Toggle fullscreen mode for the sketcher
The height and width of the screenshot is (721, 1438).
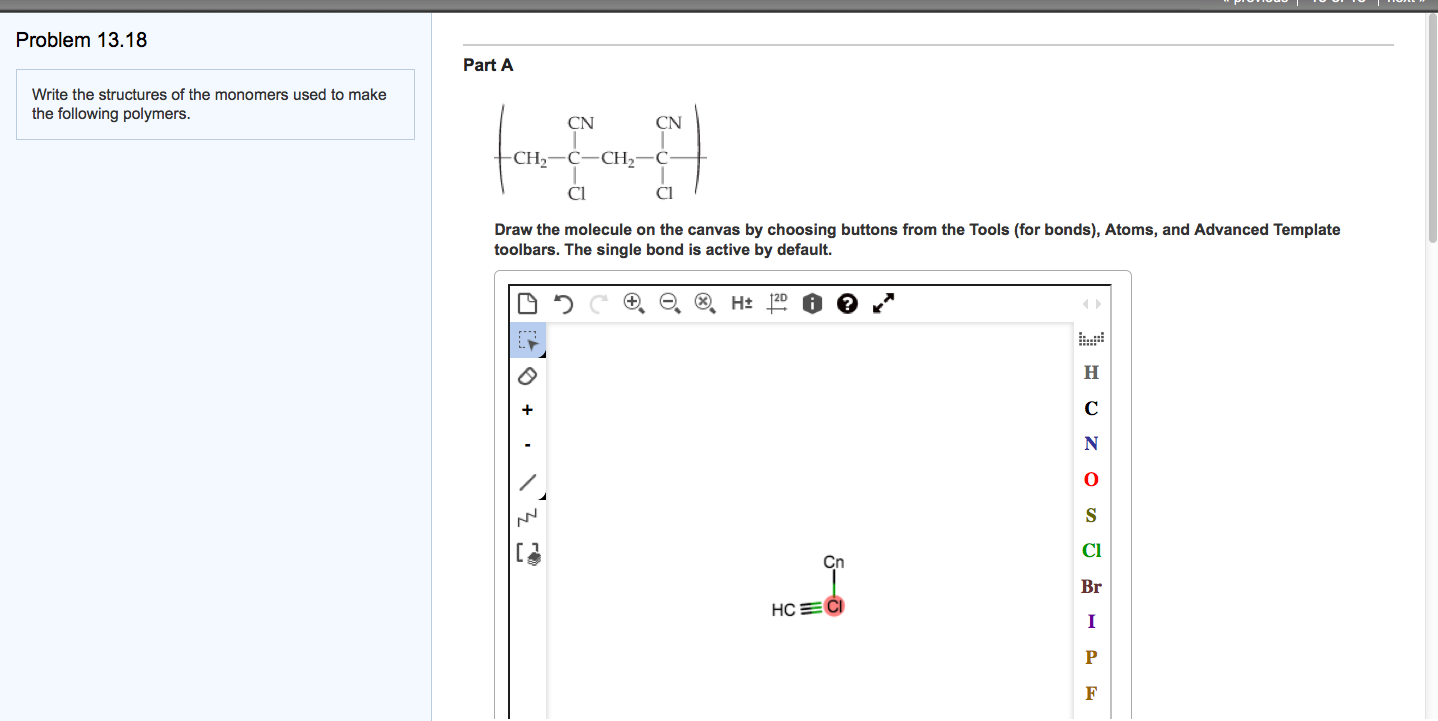[x=882, y=302]
